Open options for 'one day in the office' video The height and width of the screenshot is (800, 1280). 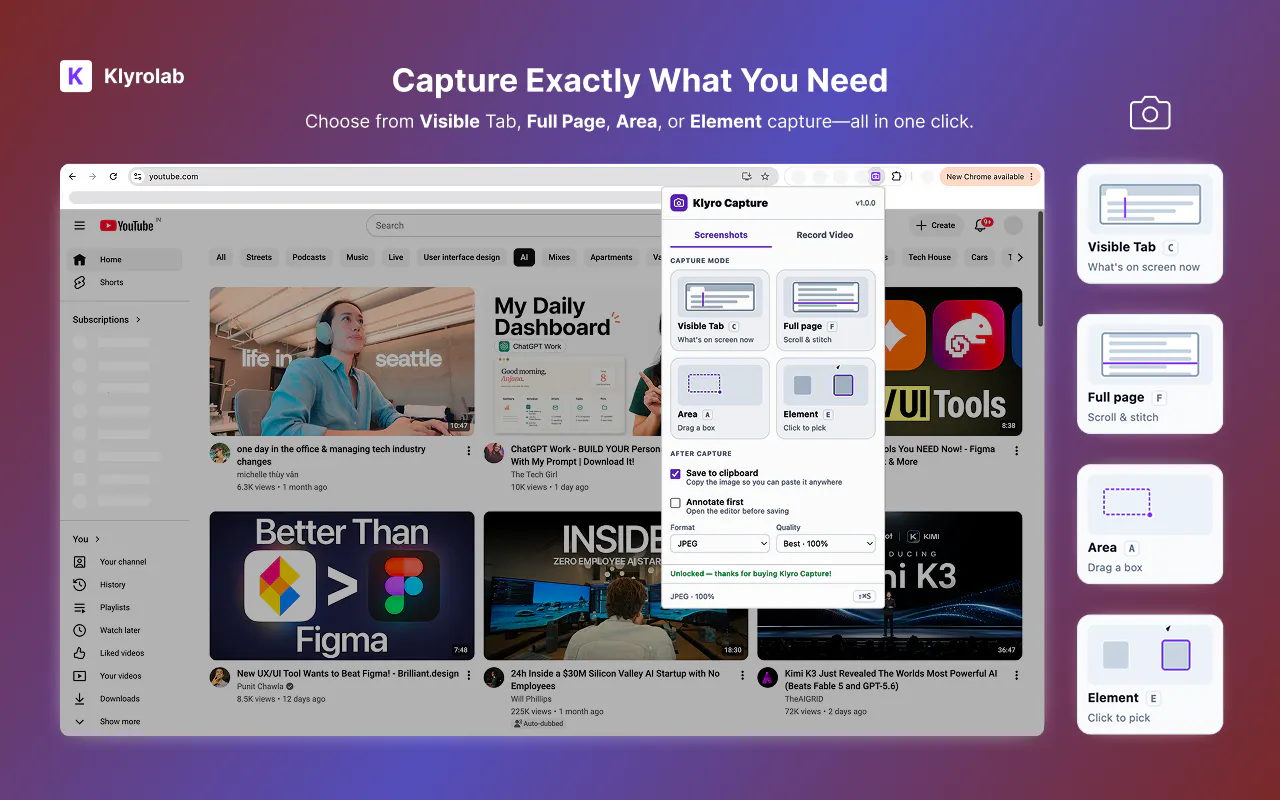(469, 451)
